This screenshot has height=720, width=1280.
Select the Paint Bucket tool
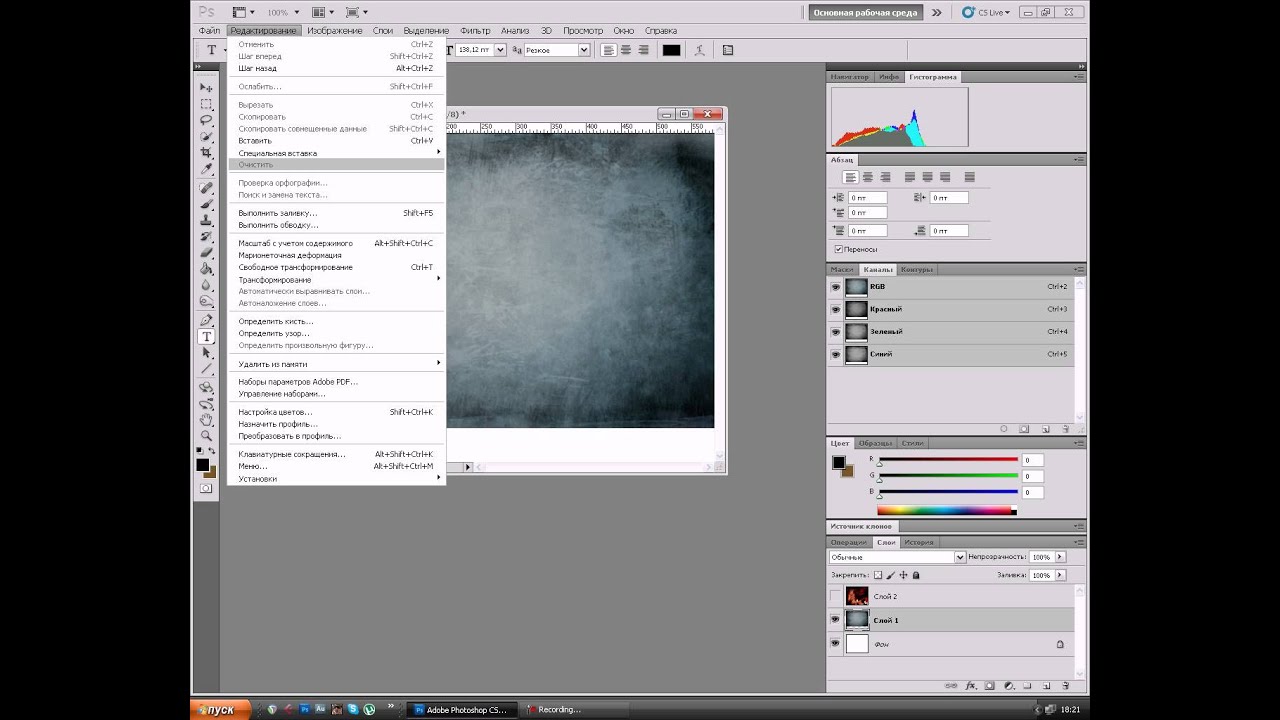point(207,268)
